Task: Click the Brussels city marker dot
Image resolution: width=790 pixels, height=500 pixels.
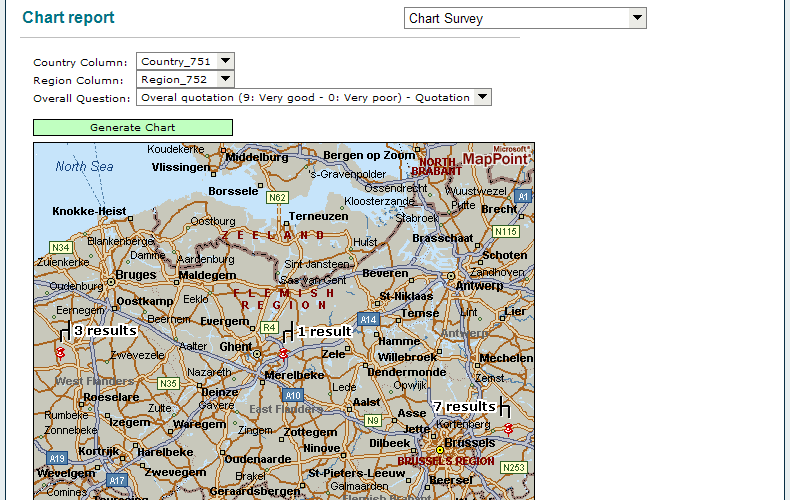Action: pyautogui.click(x=440, y=450)
